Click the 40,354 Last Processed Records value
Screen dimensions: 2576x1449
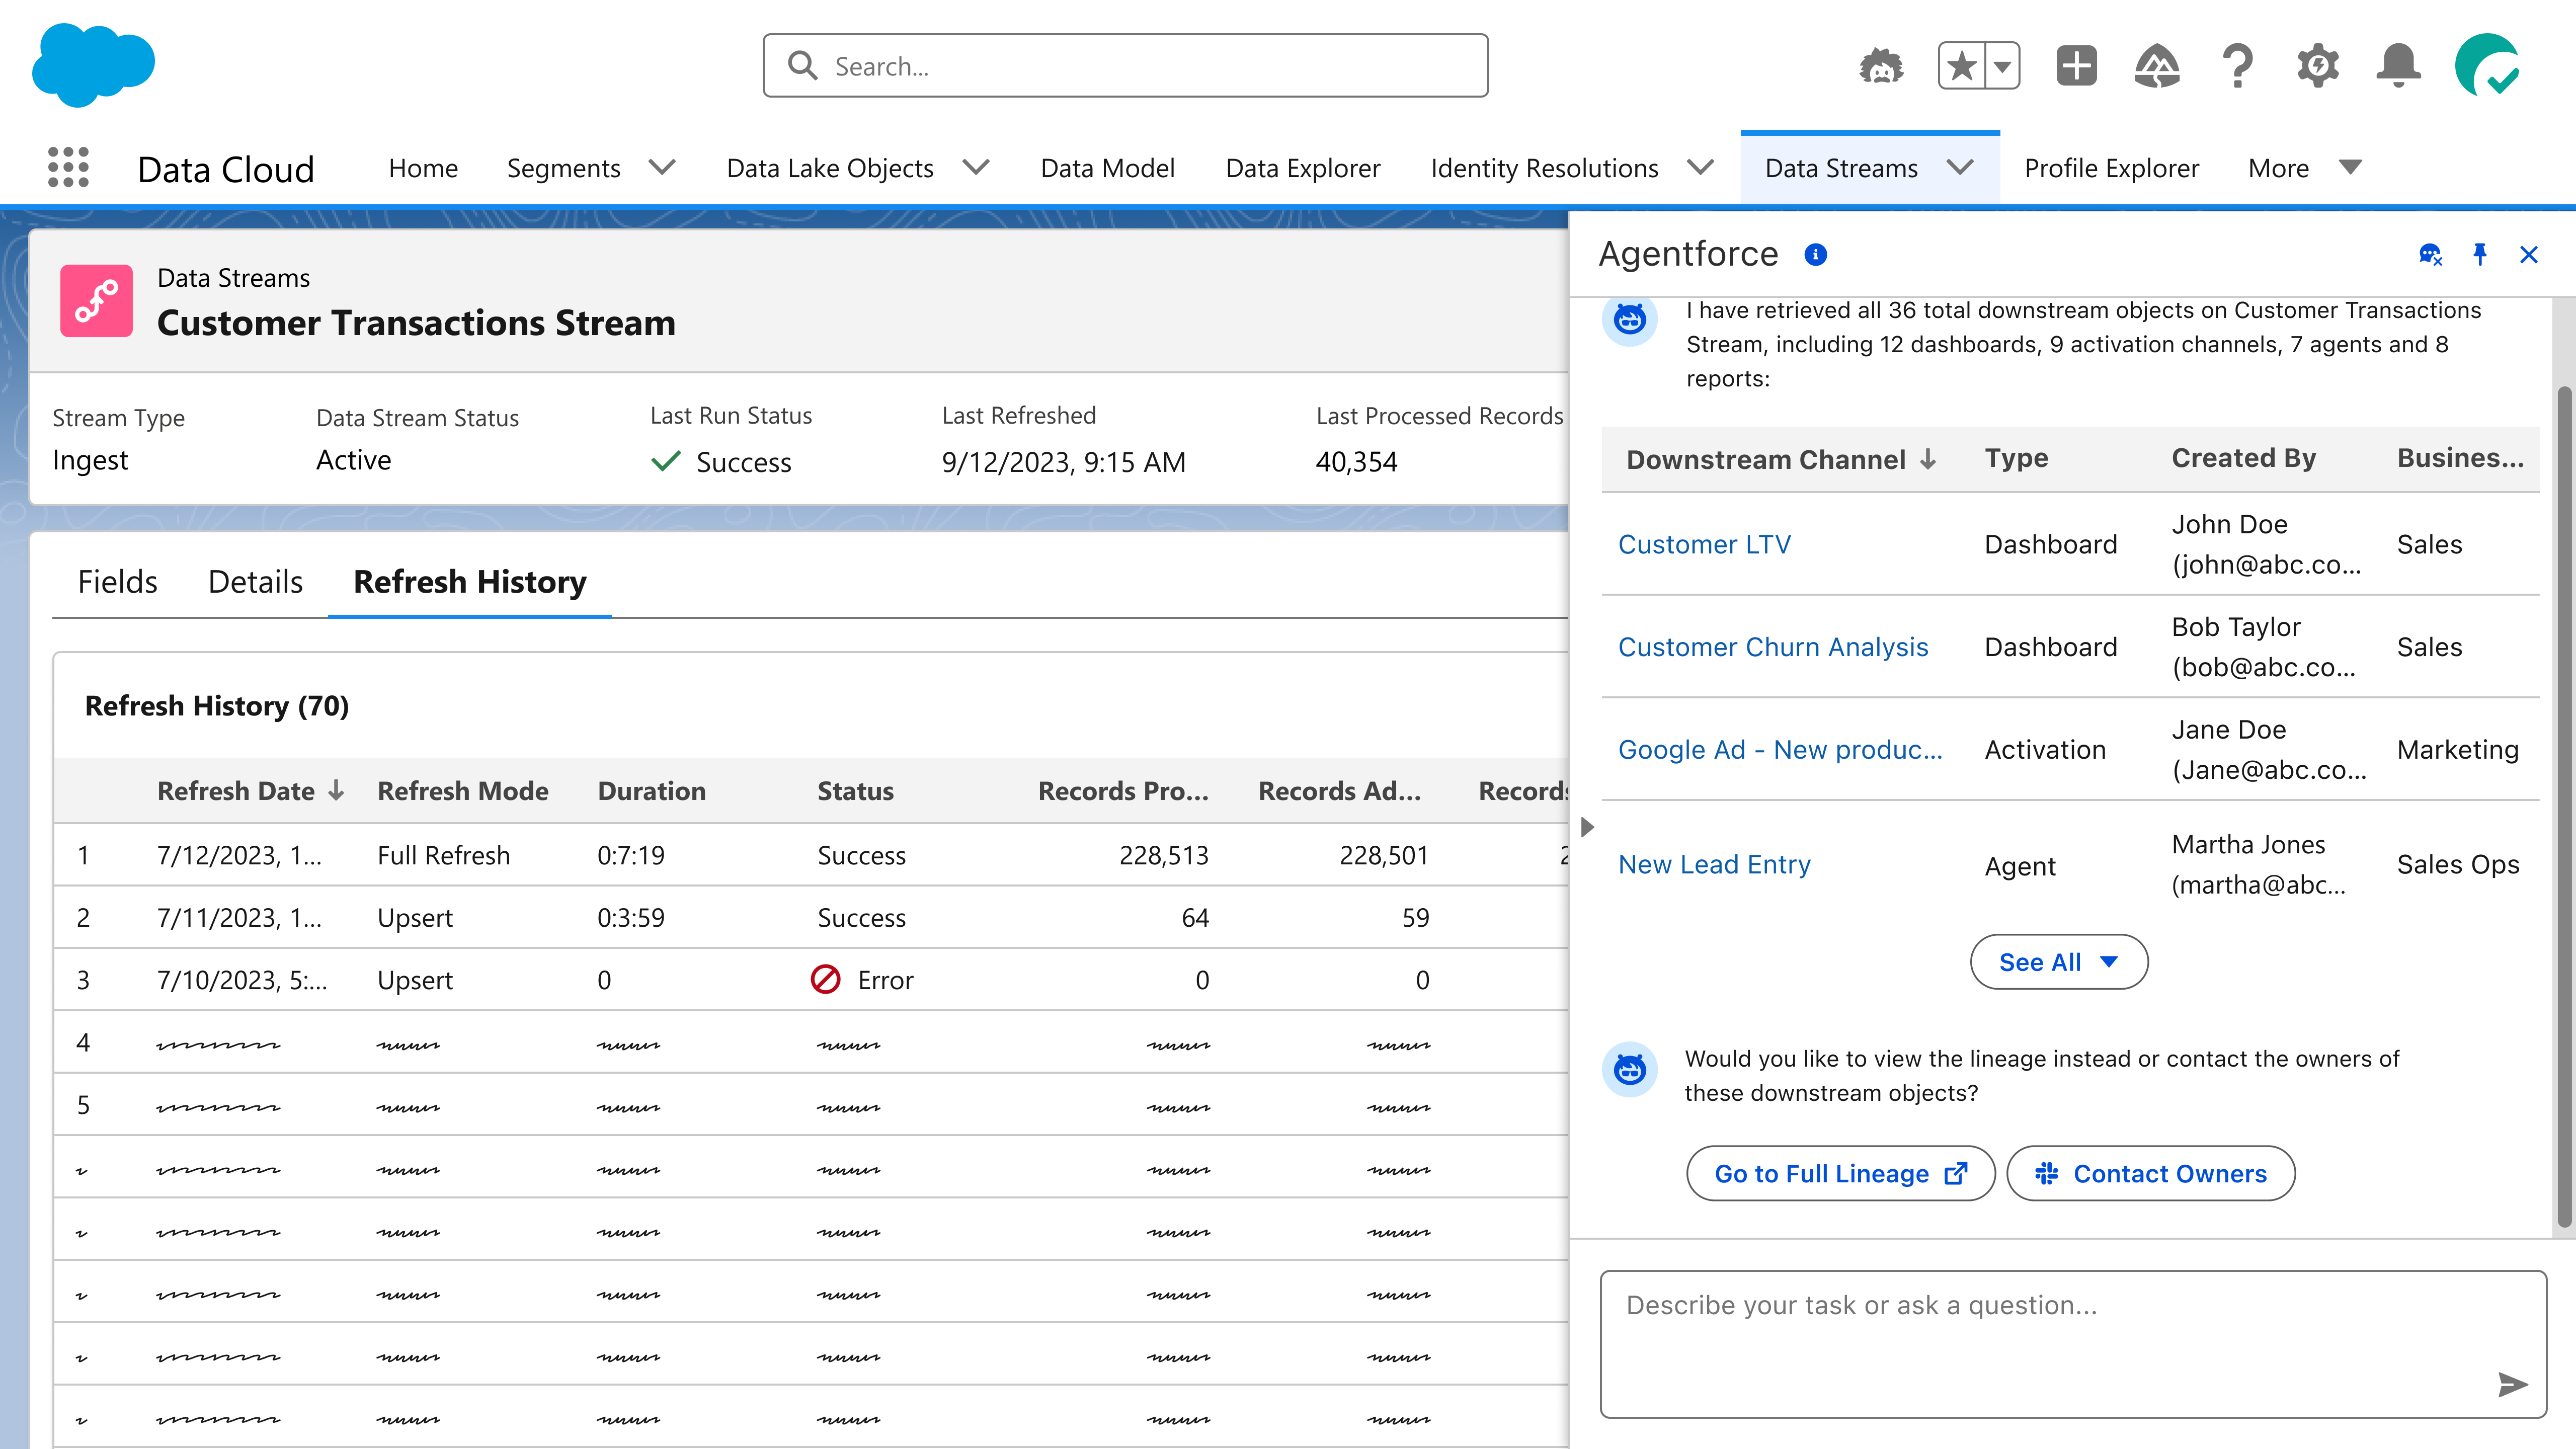coord(1356,461)
